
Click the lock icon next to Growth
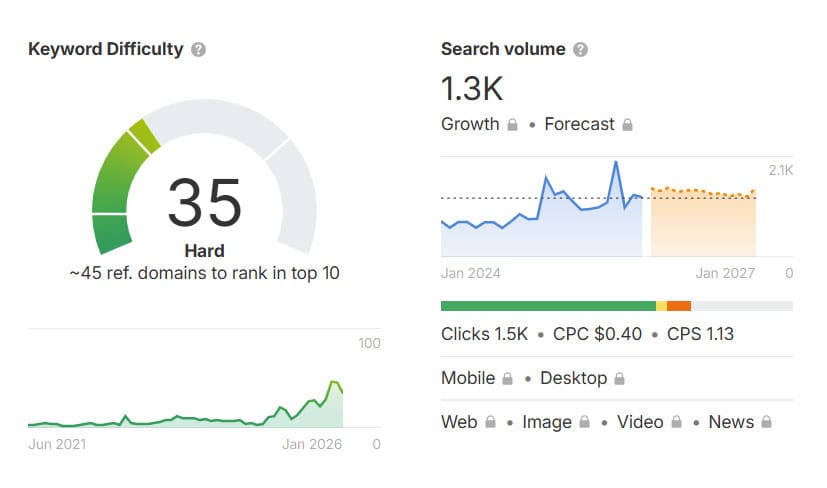pos(513,125)
